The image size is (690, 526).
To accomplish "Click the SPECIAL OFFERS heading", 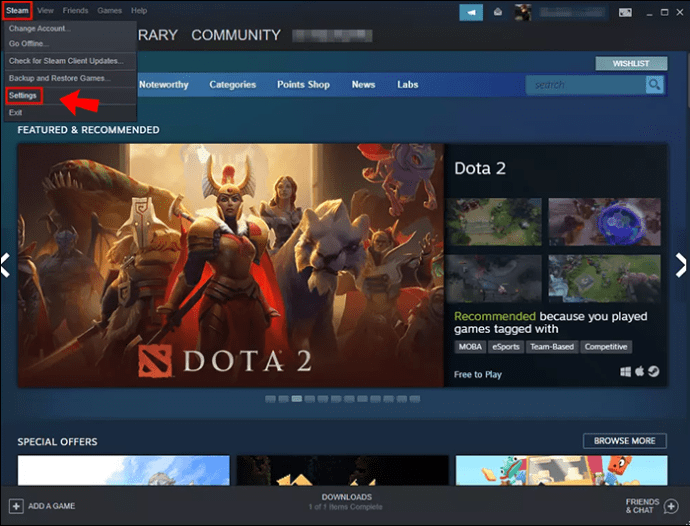I will coord(57,442).
